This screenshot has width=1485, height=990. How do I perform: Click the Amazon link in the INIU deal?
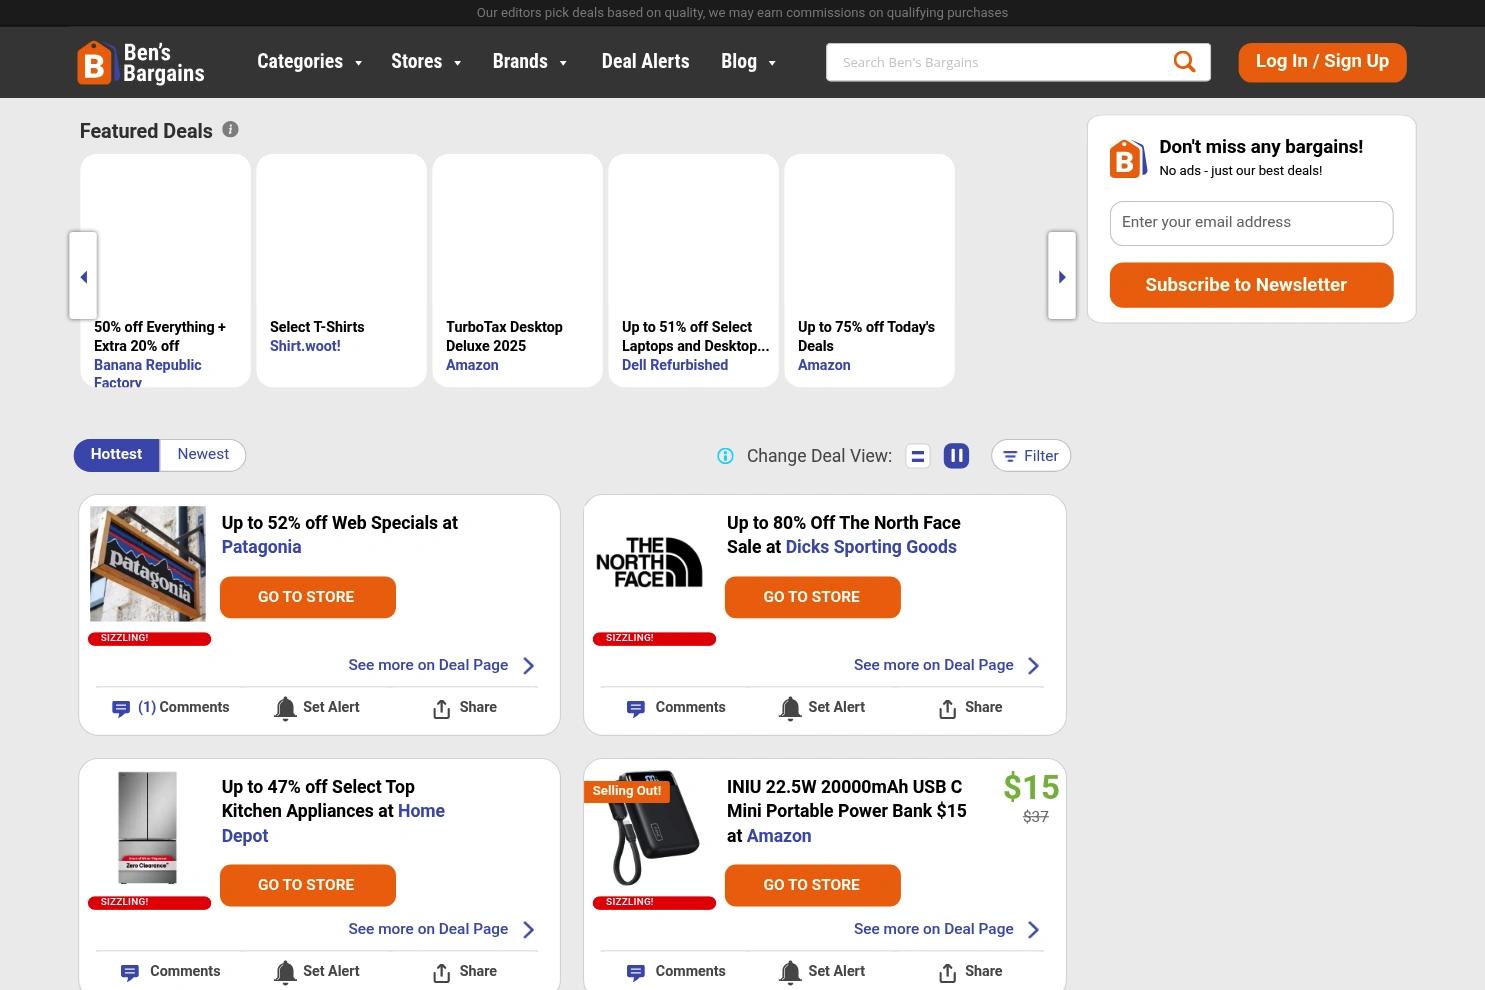pyautogui.click(x=778, y=836)
